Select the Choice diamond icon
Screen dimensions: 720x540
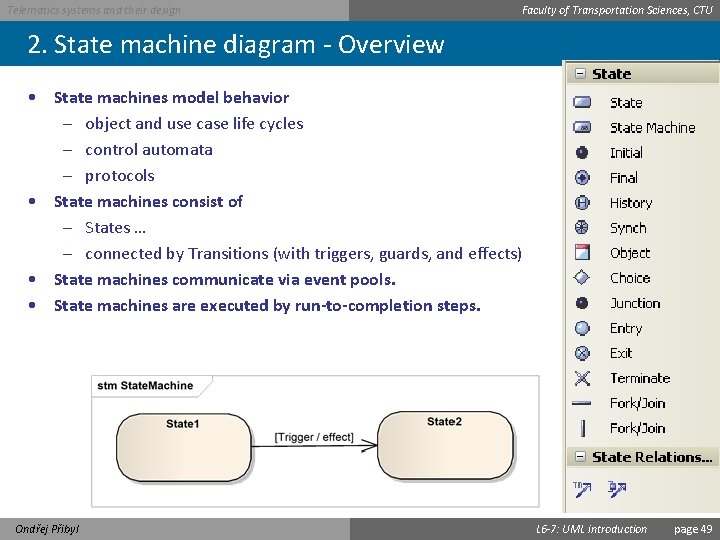(x=582, y=277)
